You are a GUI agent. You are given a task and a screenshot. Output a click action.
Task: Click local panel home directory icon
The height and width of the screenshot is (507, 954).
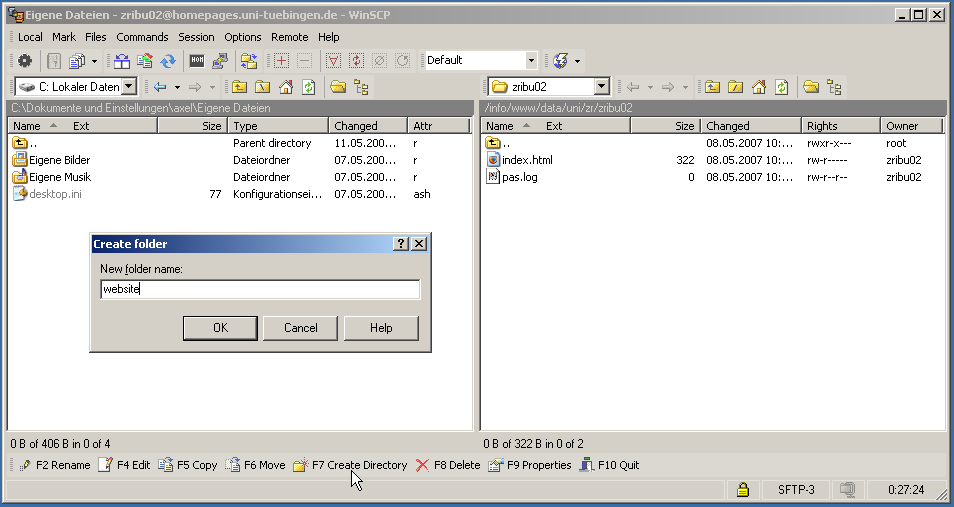[285, 87]
